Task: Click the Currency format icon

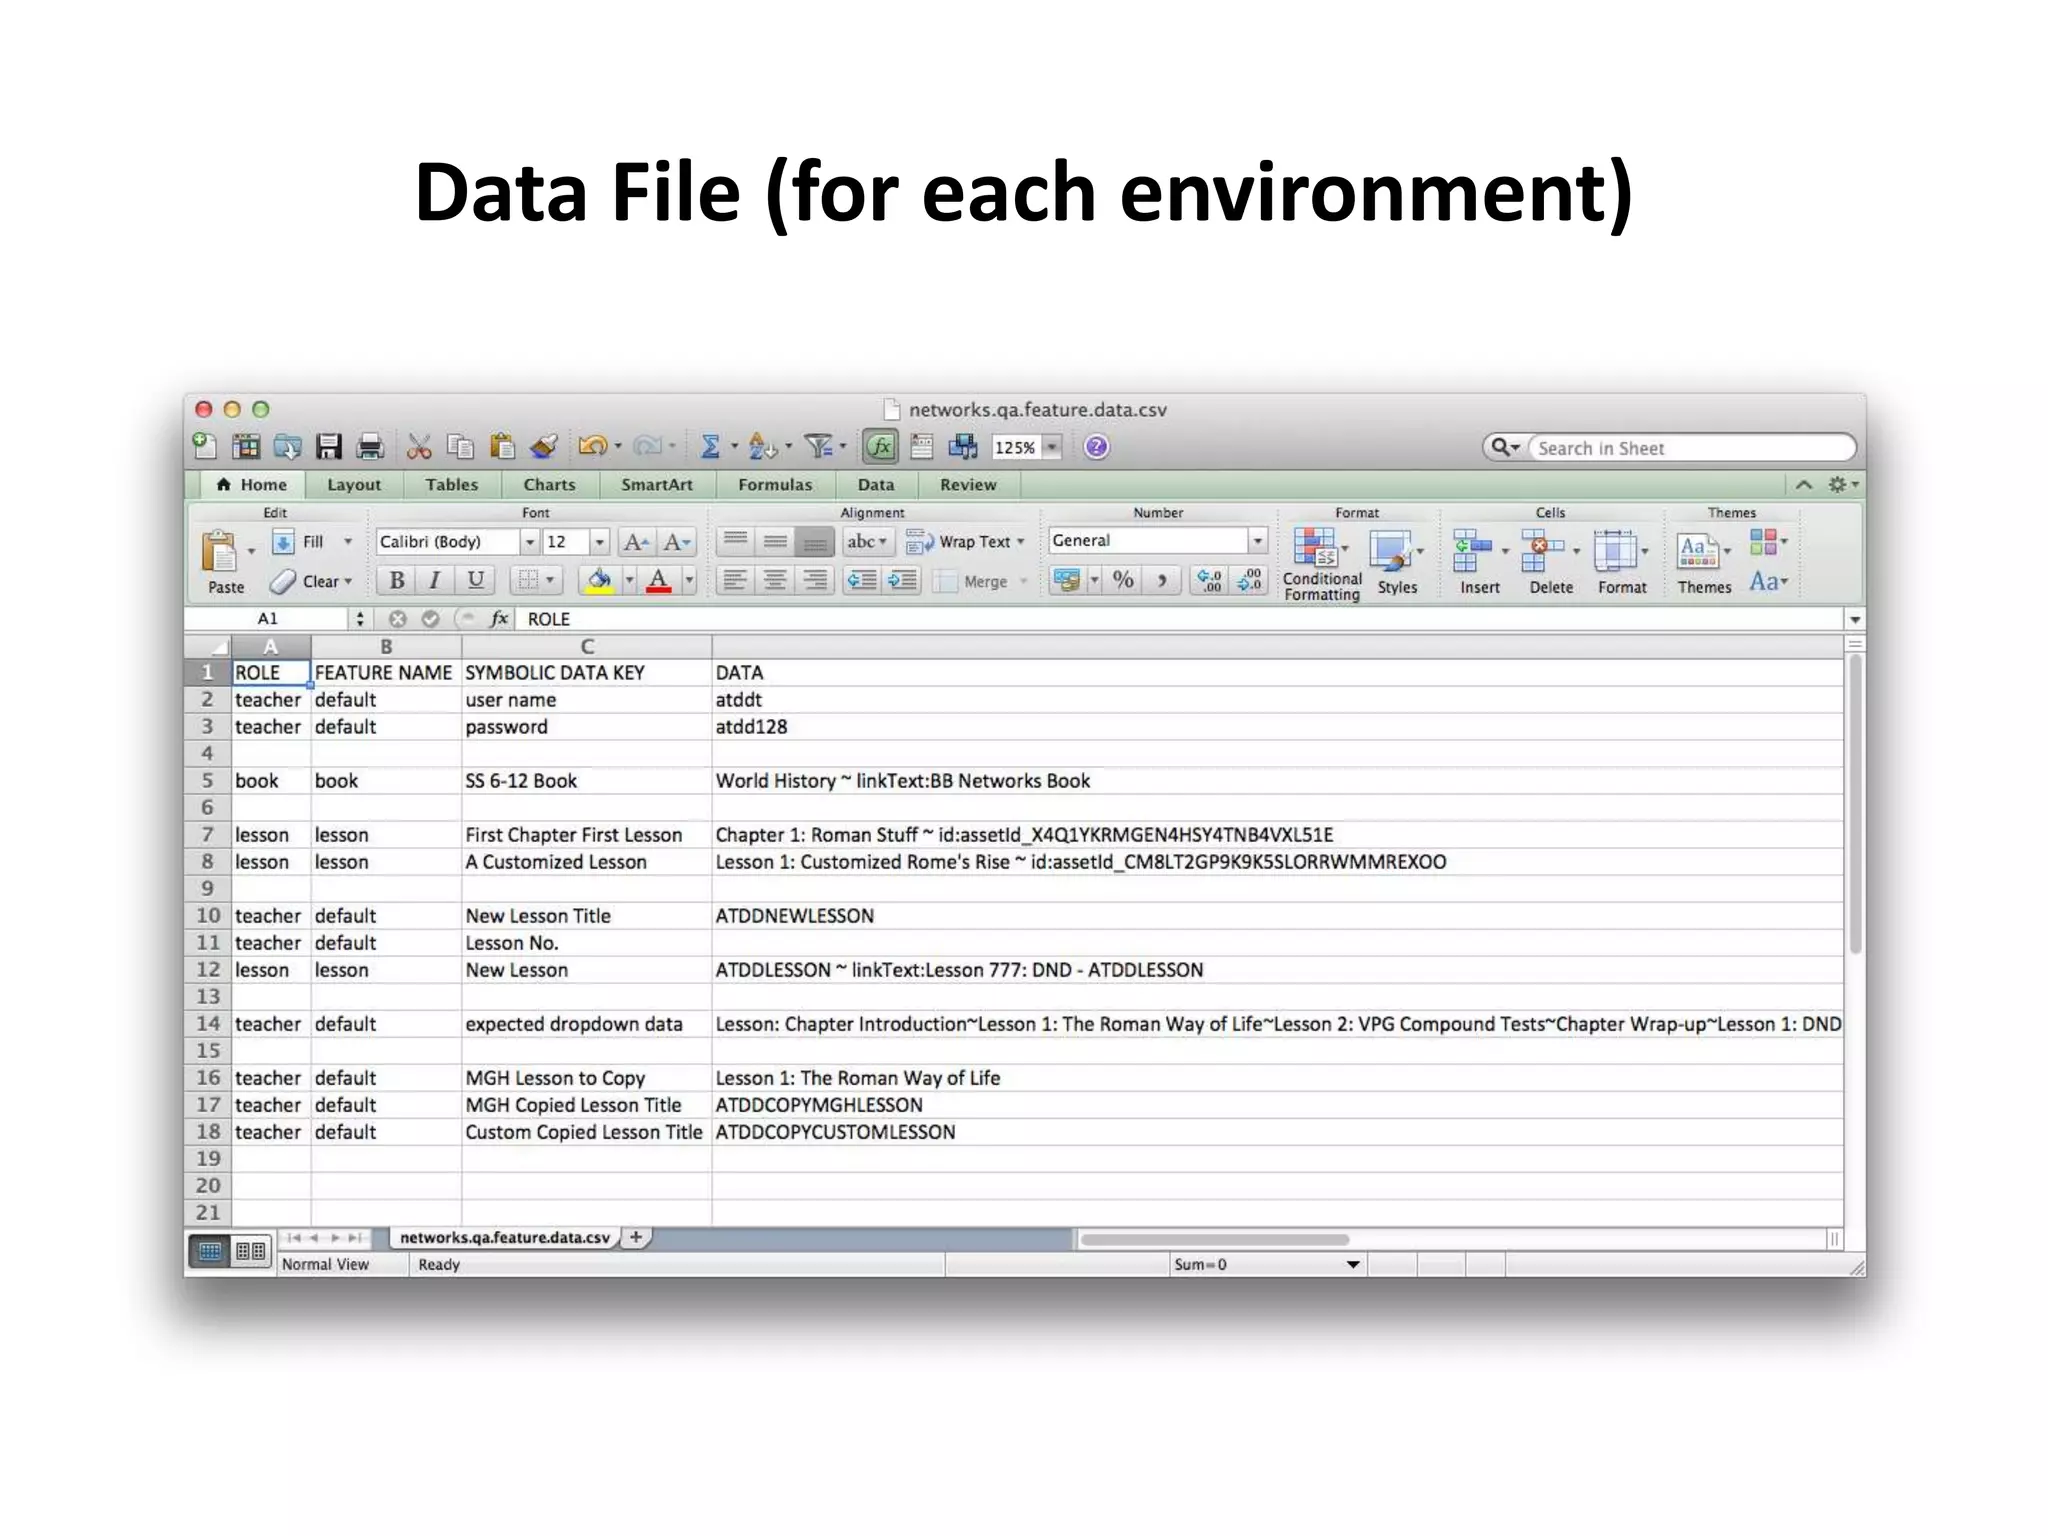Action: pos(1068,580)
